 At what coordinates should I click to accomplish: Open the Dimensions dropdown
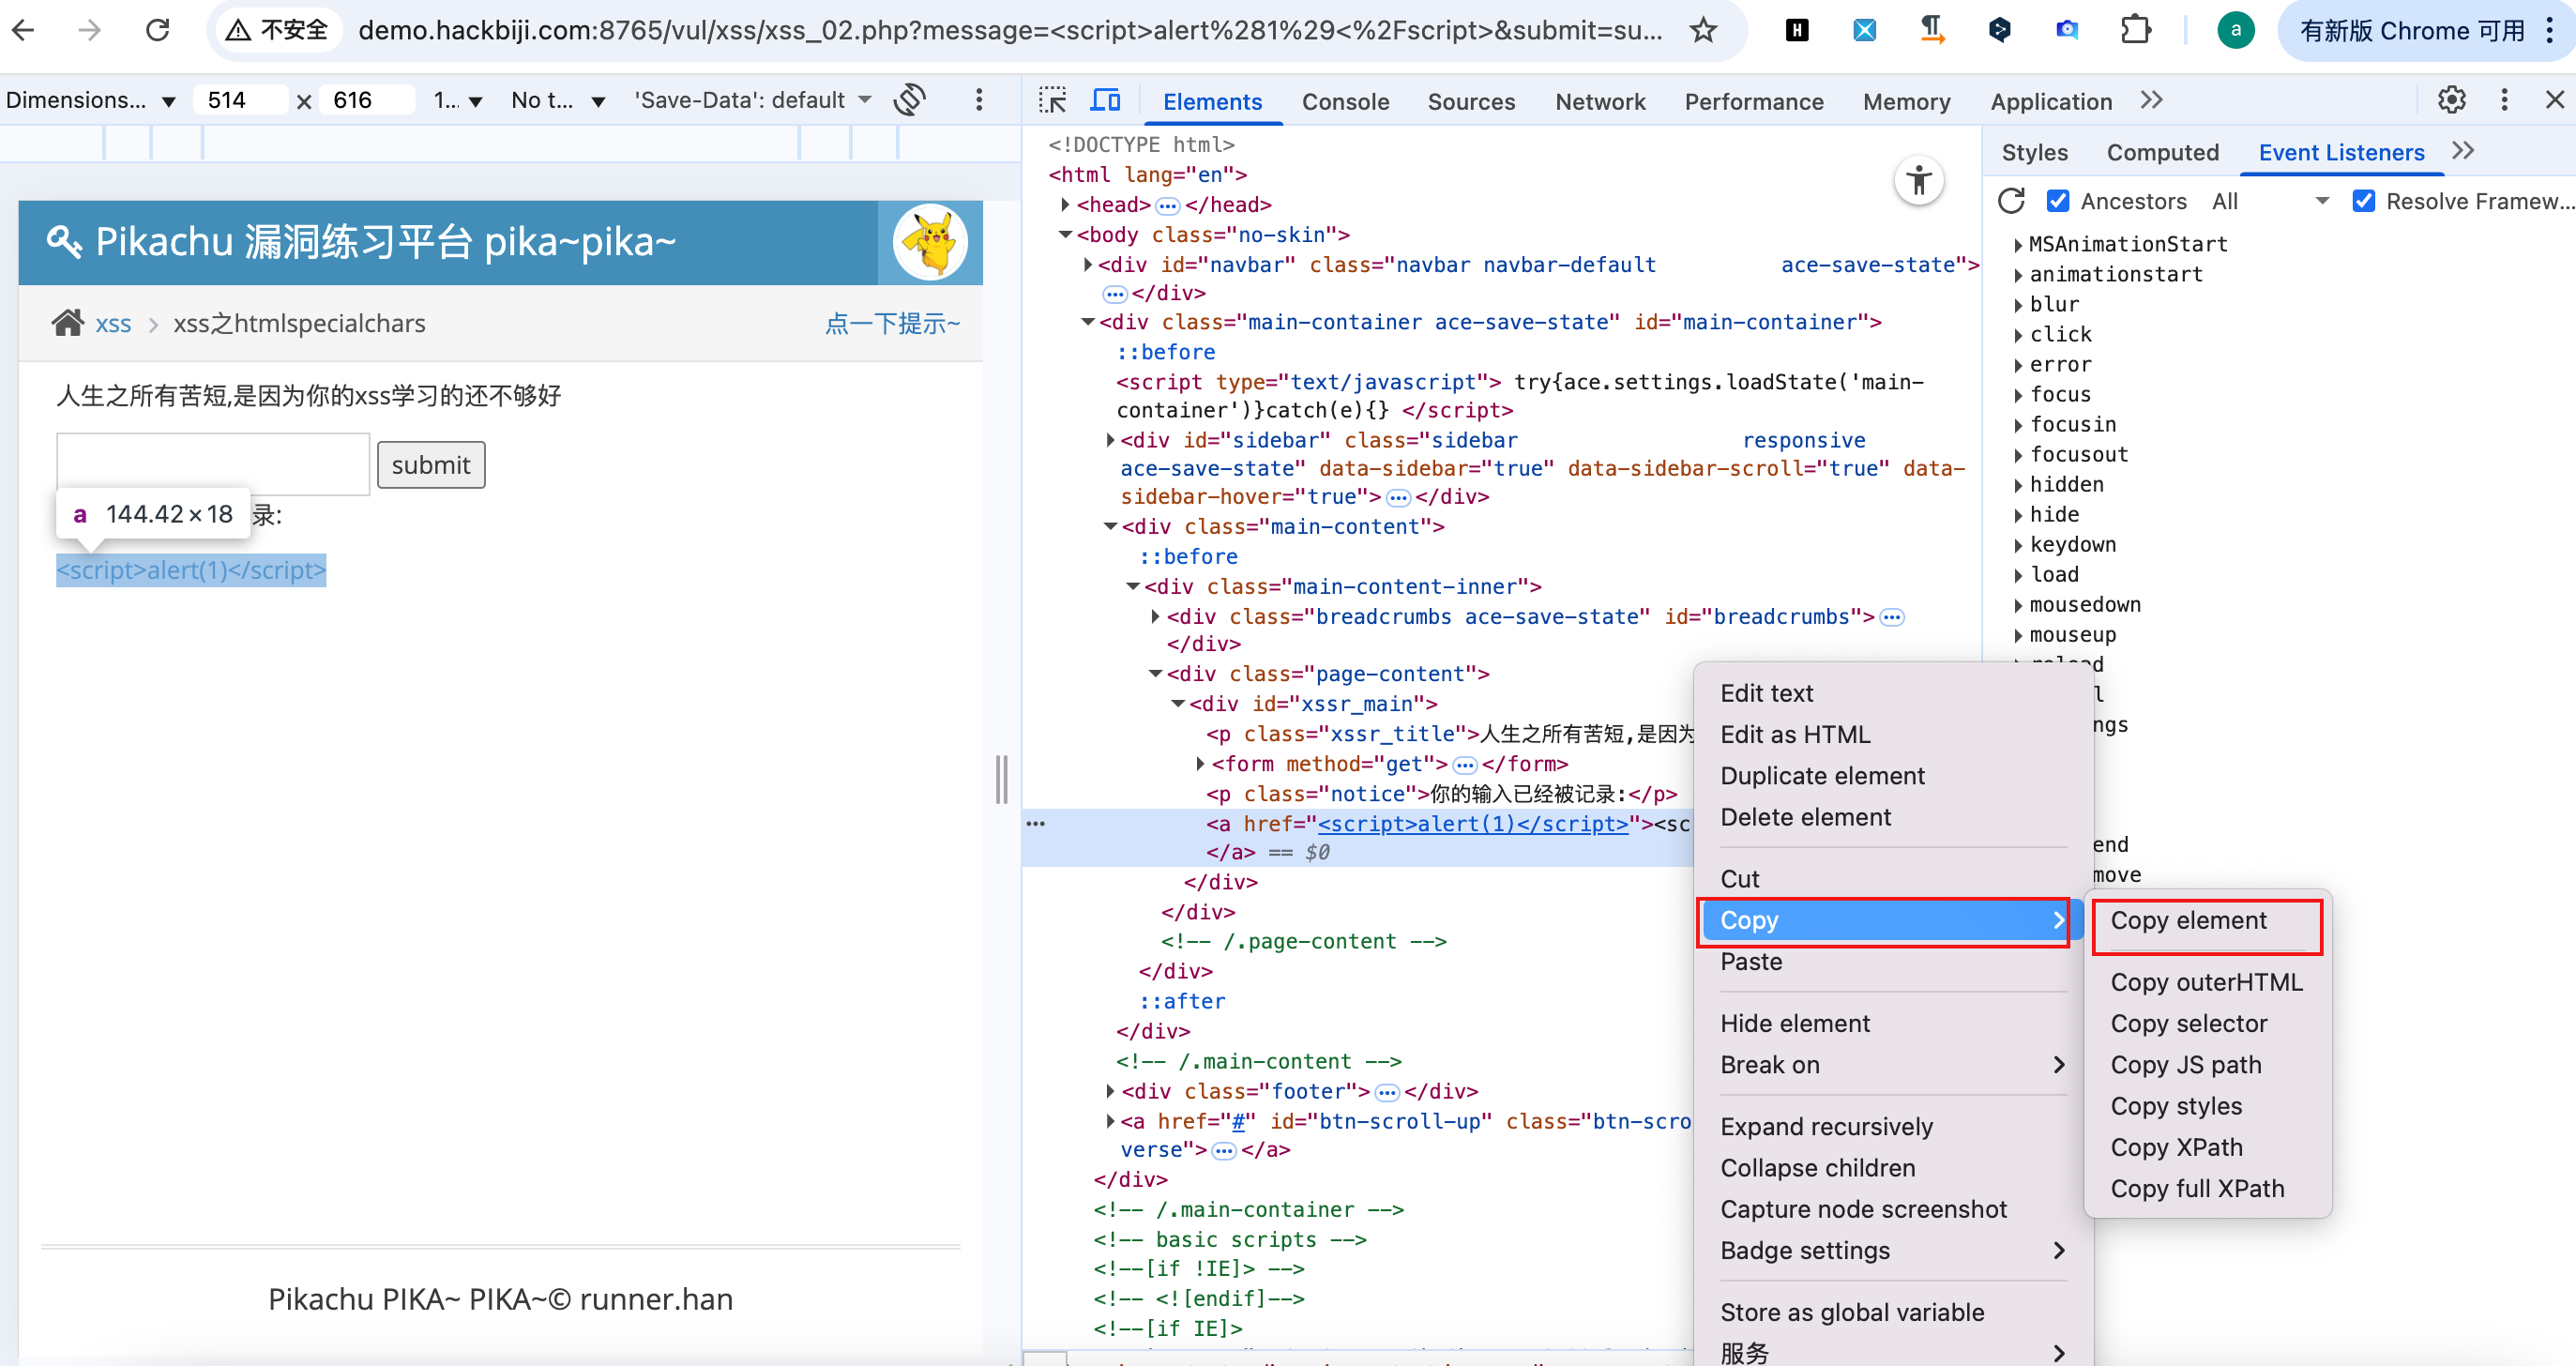click(x=90, y=100)
